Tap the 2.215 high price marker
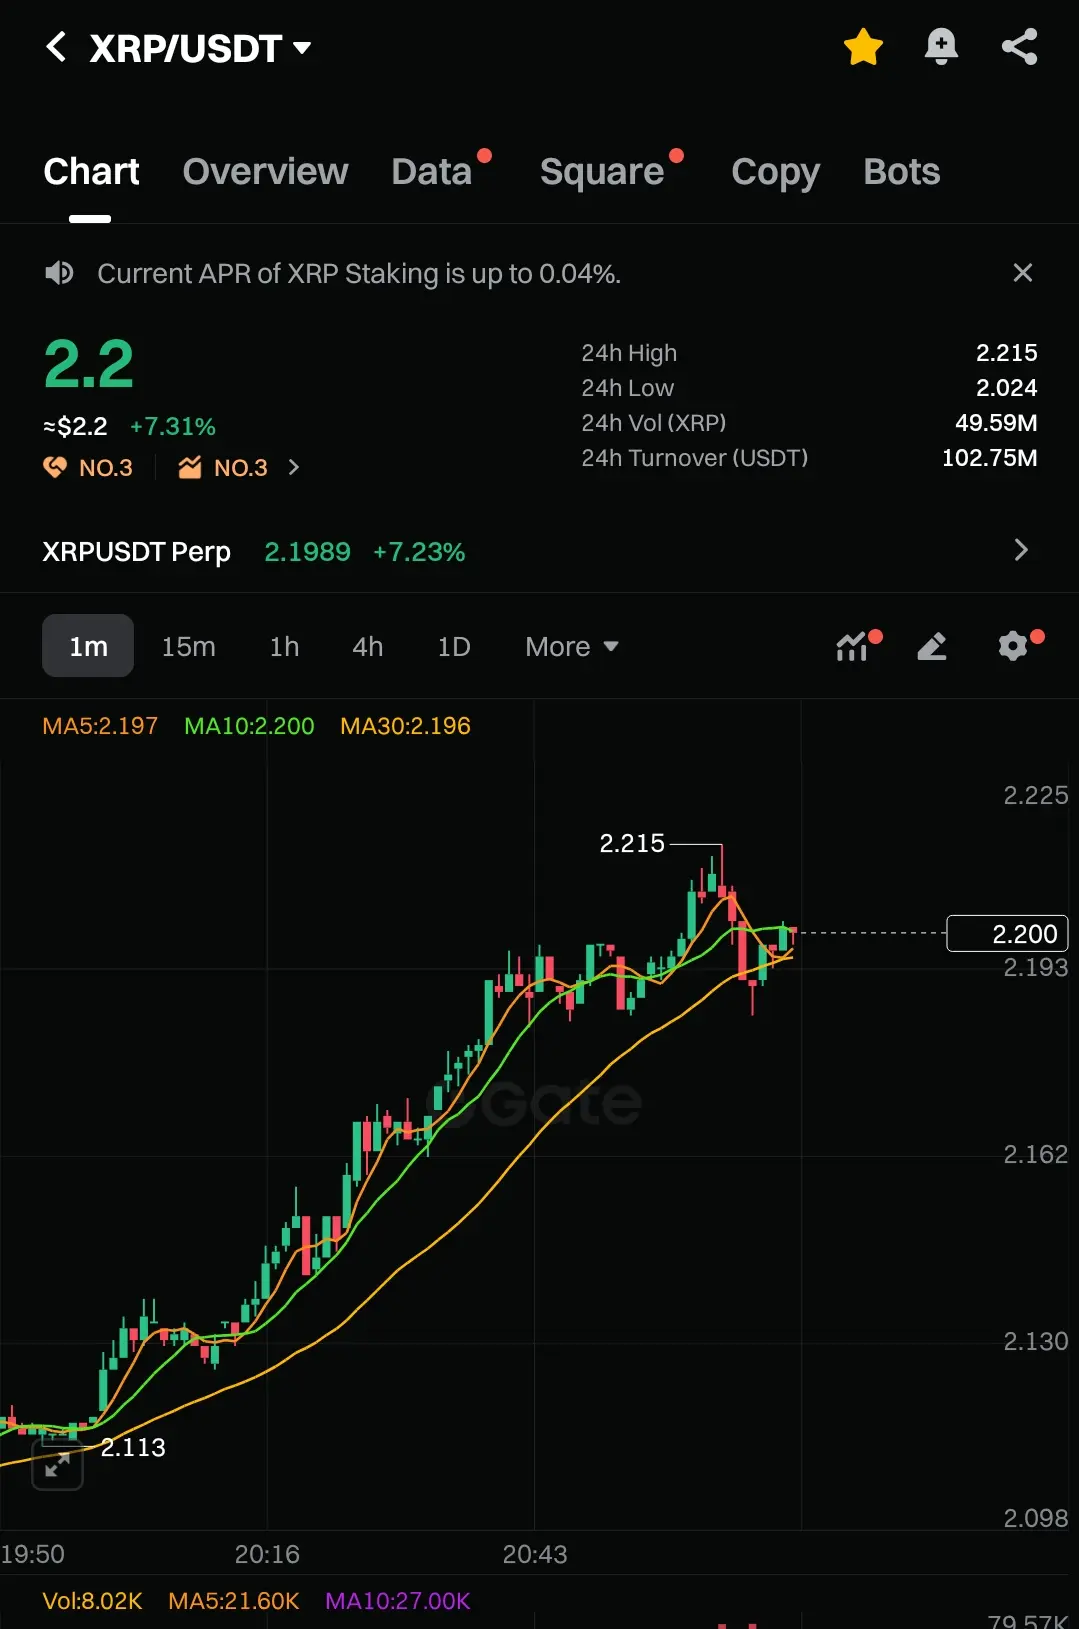The width and height of the screenshot is (1079, 1629). 632,844
